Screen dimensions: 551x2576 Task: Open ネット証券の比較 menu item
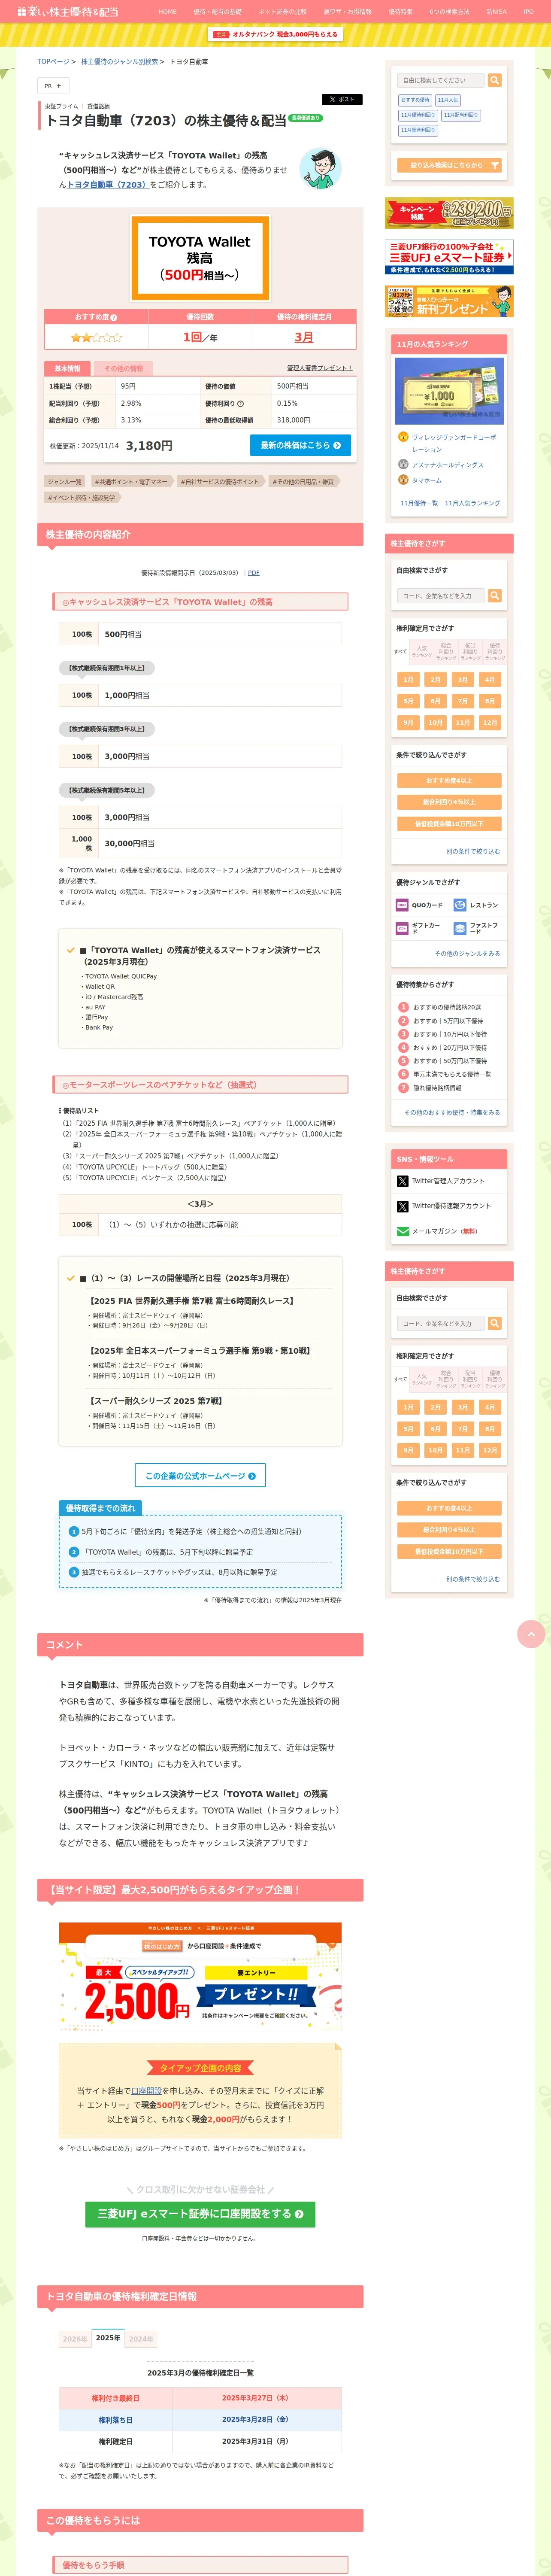[282, 12]
